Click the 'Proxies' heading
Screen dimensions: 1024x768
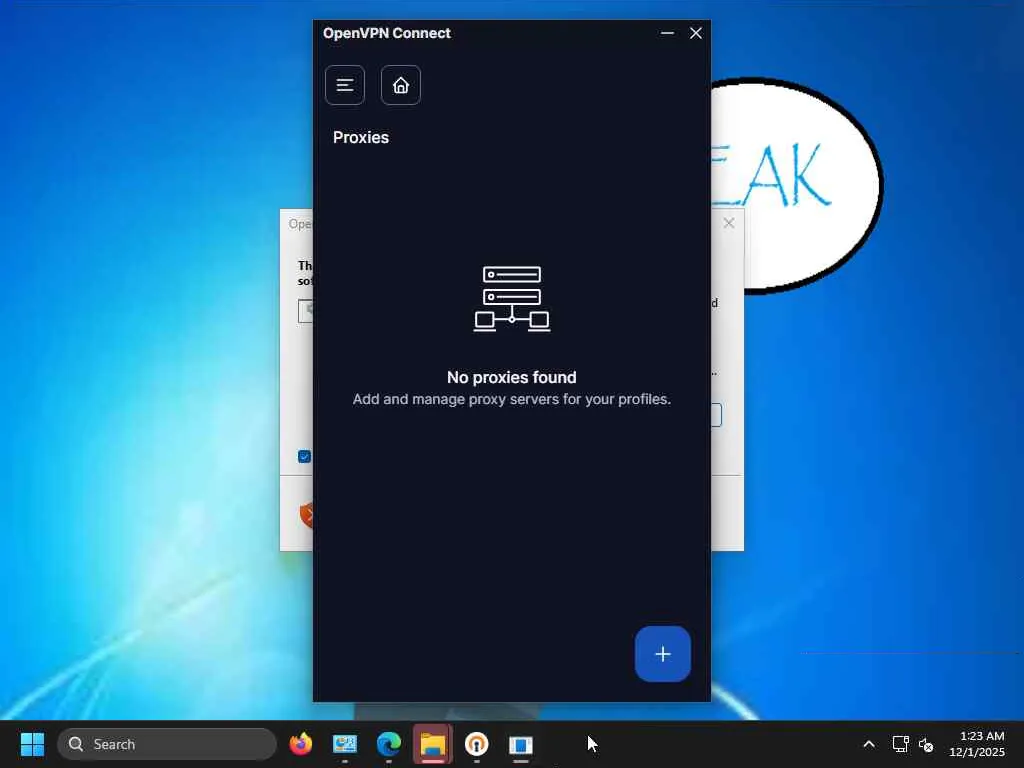tap(360, 137)
